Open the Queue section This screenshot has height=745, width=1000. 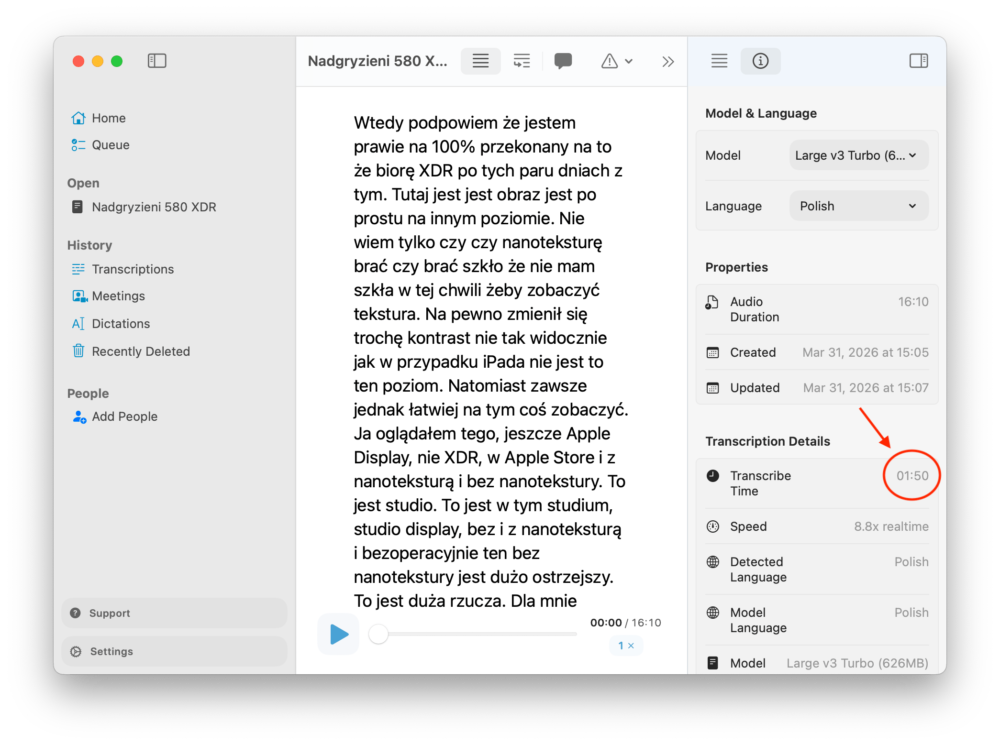(x=110, y=145)
